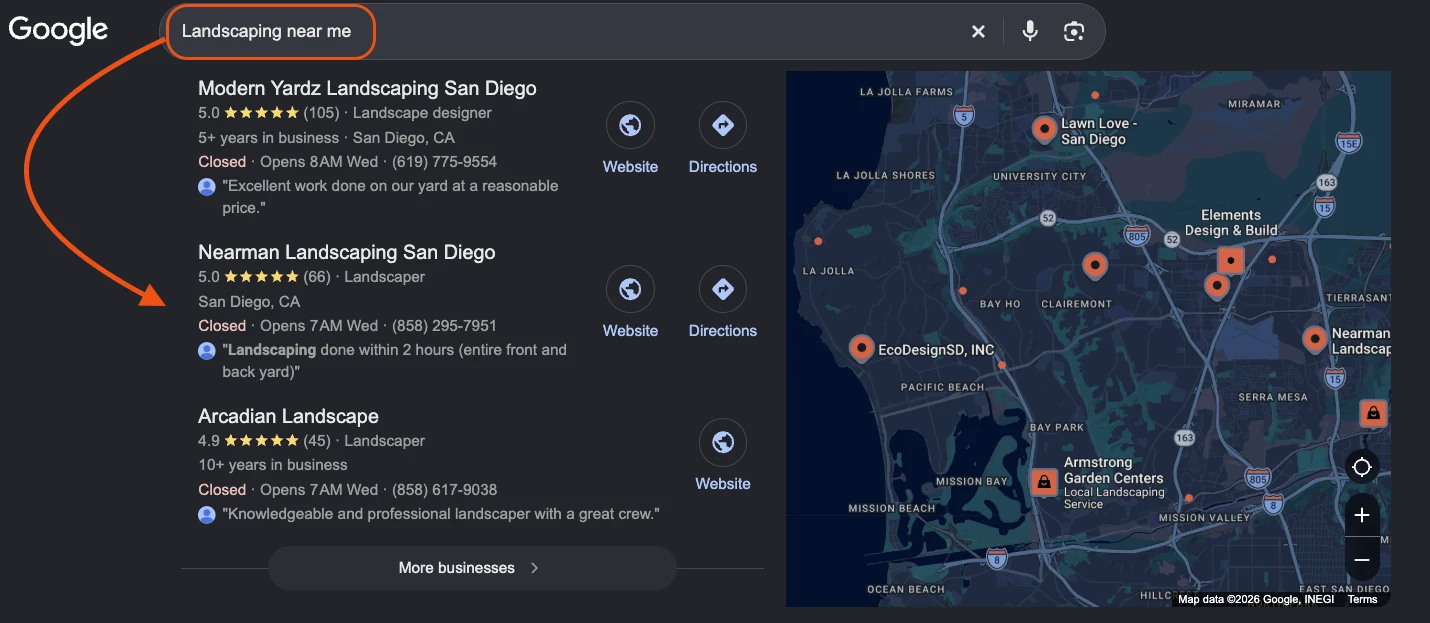Click the Elements Design & Build map label

tap(1231, 222)
